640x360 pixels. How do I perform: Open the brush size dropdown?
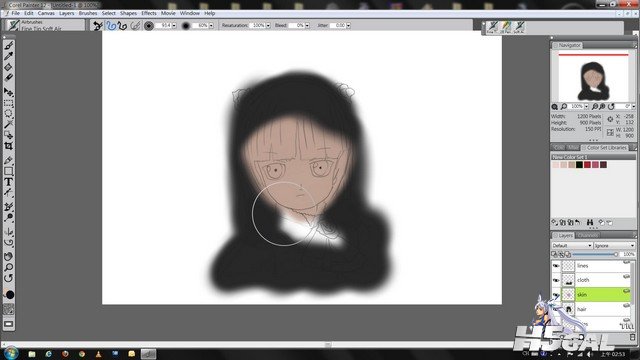click(174, 26)
